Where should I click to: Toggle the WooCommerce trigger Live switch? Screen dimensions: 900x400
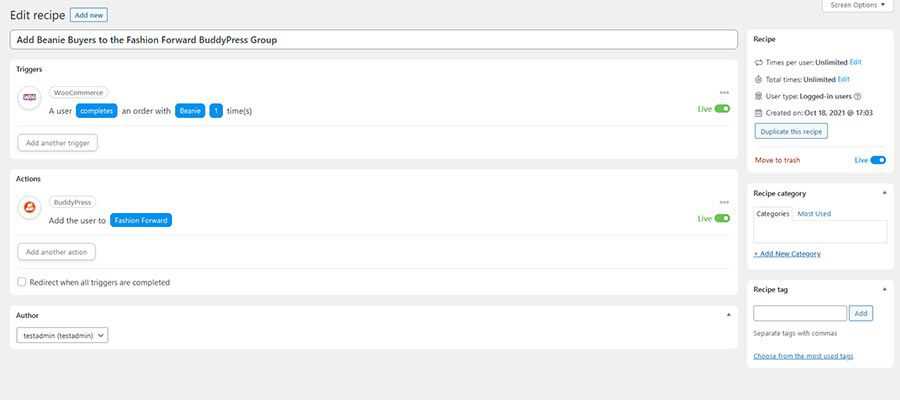[x=722, y=108]
